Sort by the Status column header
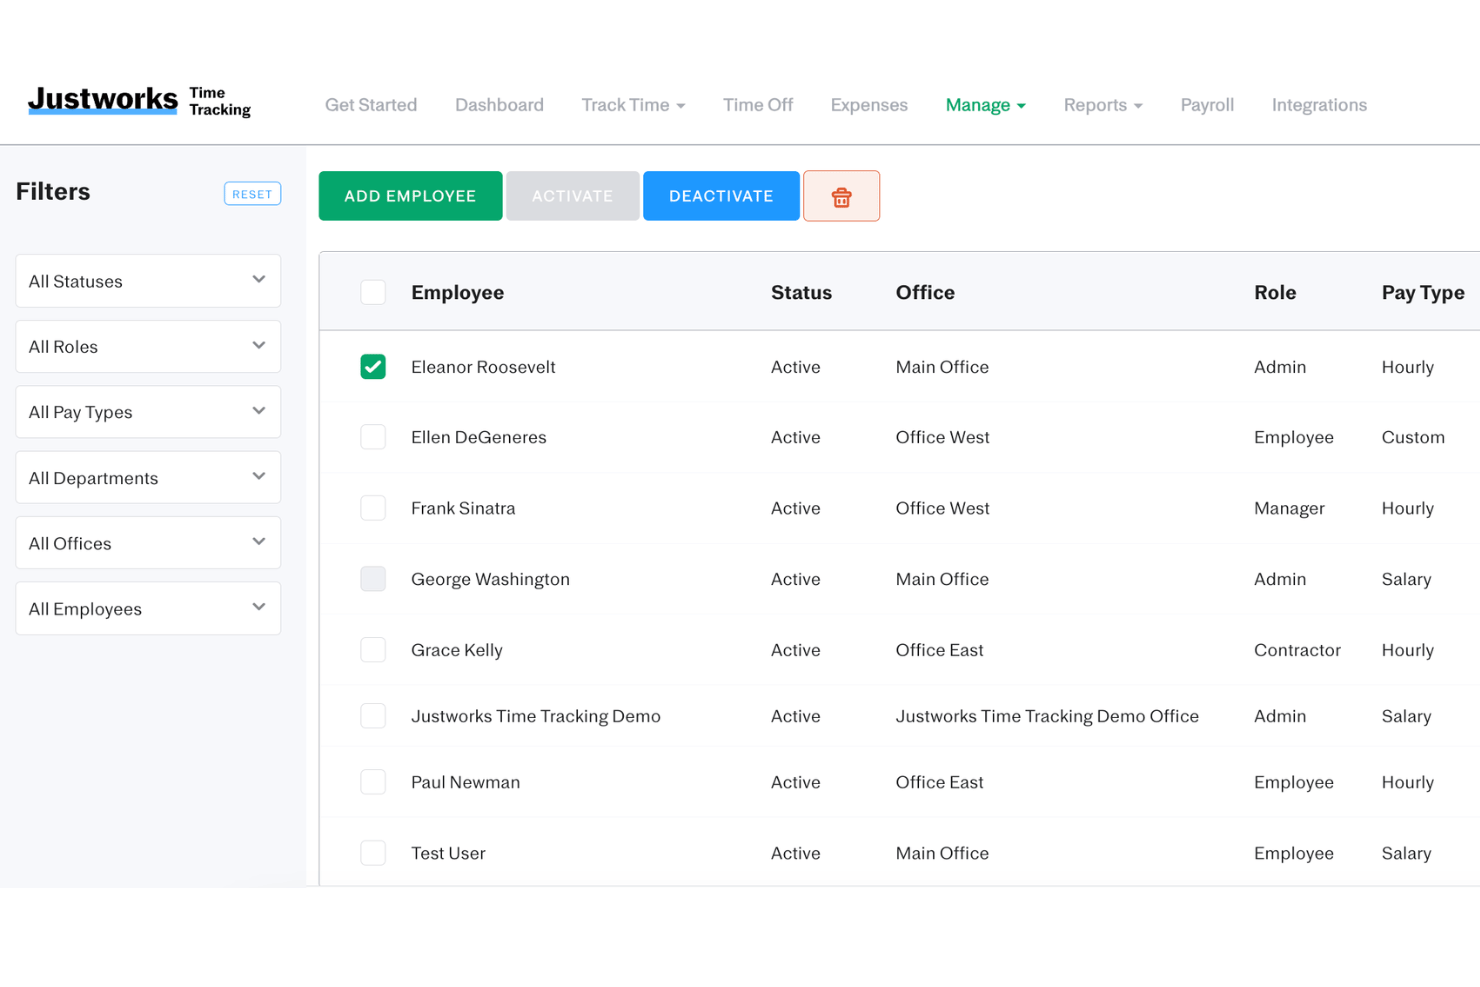The height and width of the screenshot is (987, 1480). click(801, 292)
